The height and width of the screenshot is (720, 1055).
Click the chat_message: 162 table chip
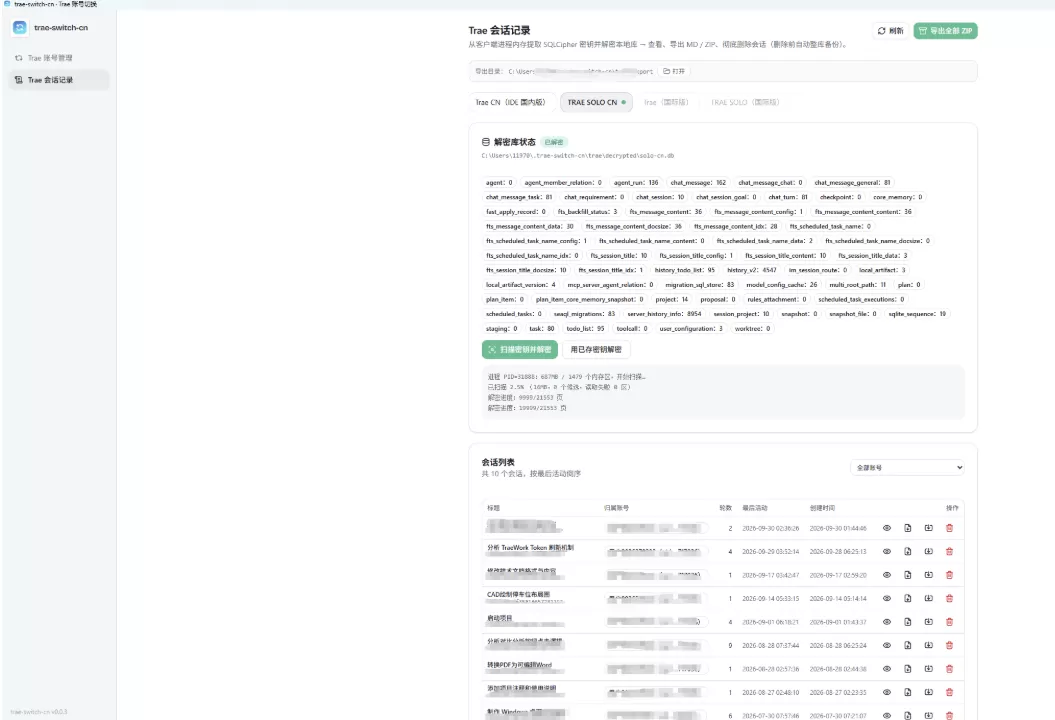(698, 182)
